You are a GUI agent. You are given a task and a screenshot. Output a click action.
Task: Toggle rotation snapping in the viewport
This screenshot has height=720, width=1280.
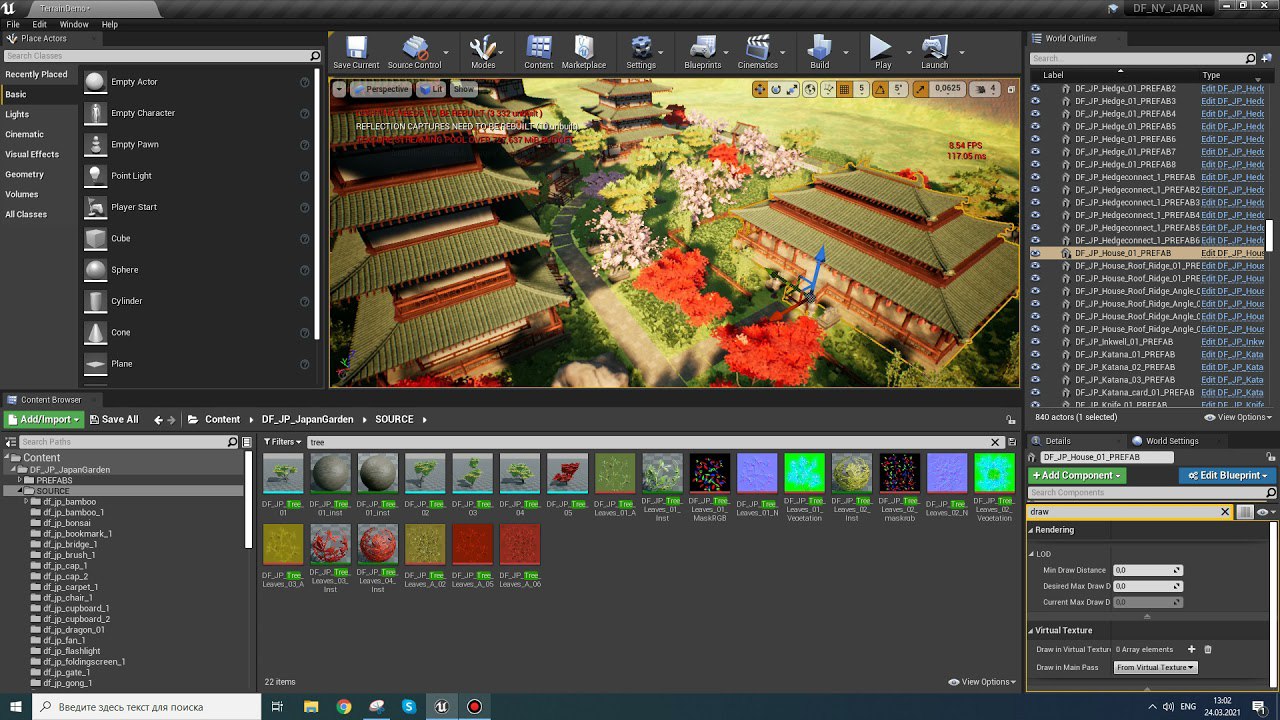[x=881, y=89]
